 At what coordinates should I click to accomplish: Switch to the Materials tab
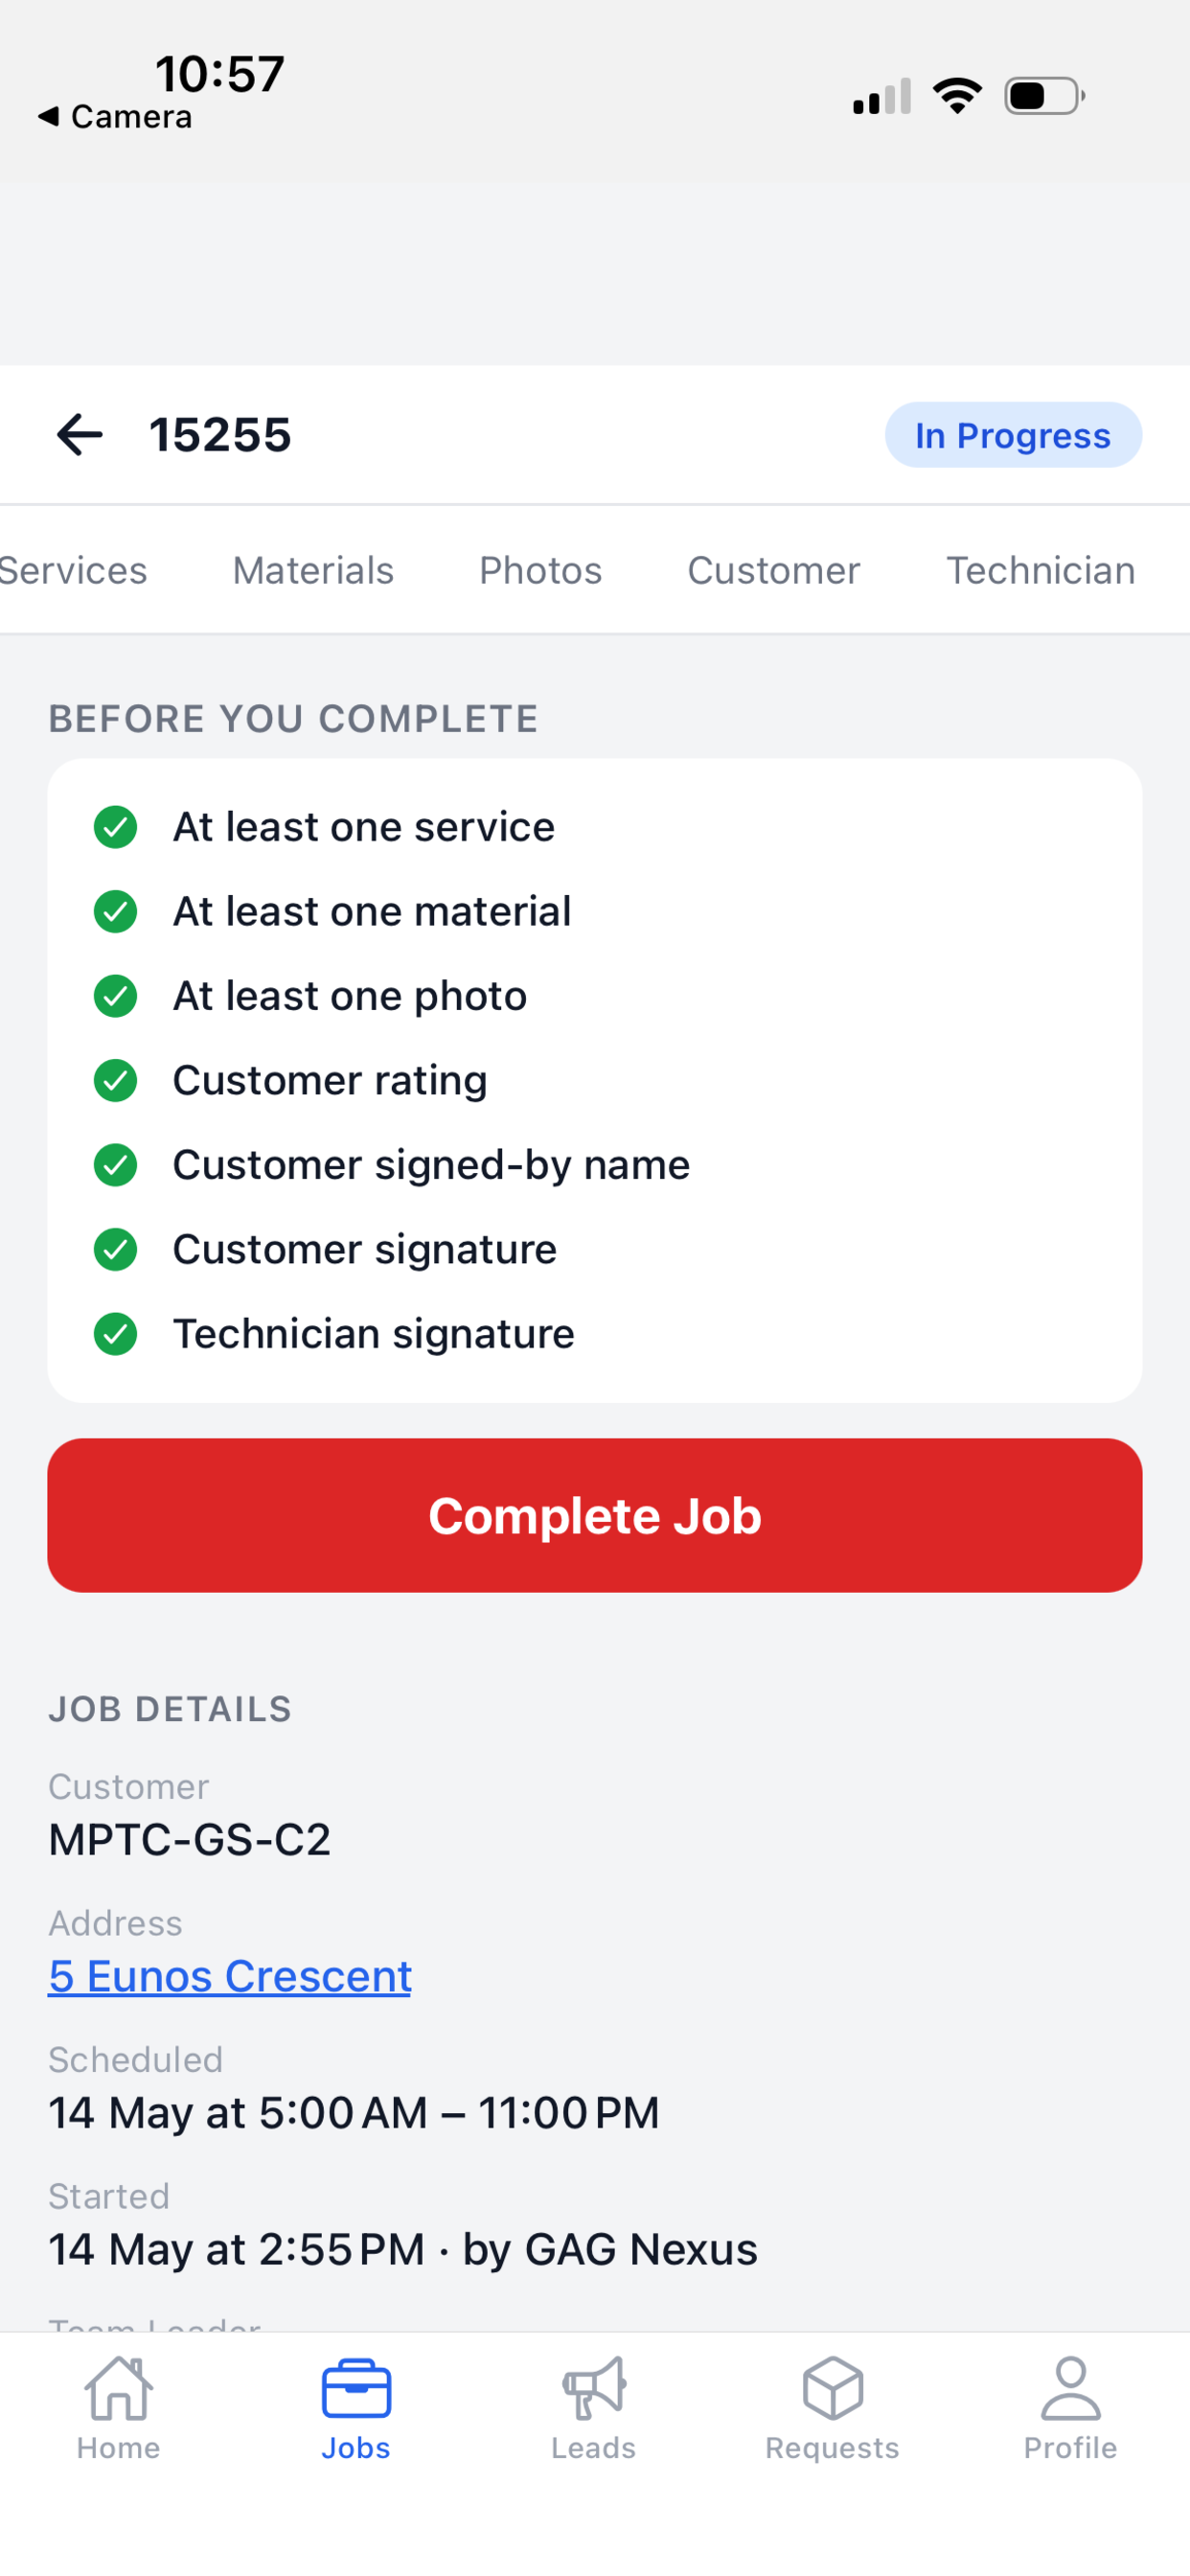click(x=313, y=570)
